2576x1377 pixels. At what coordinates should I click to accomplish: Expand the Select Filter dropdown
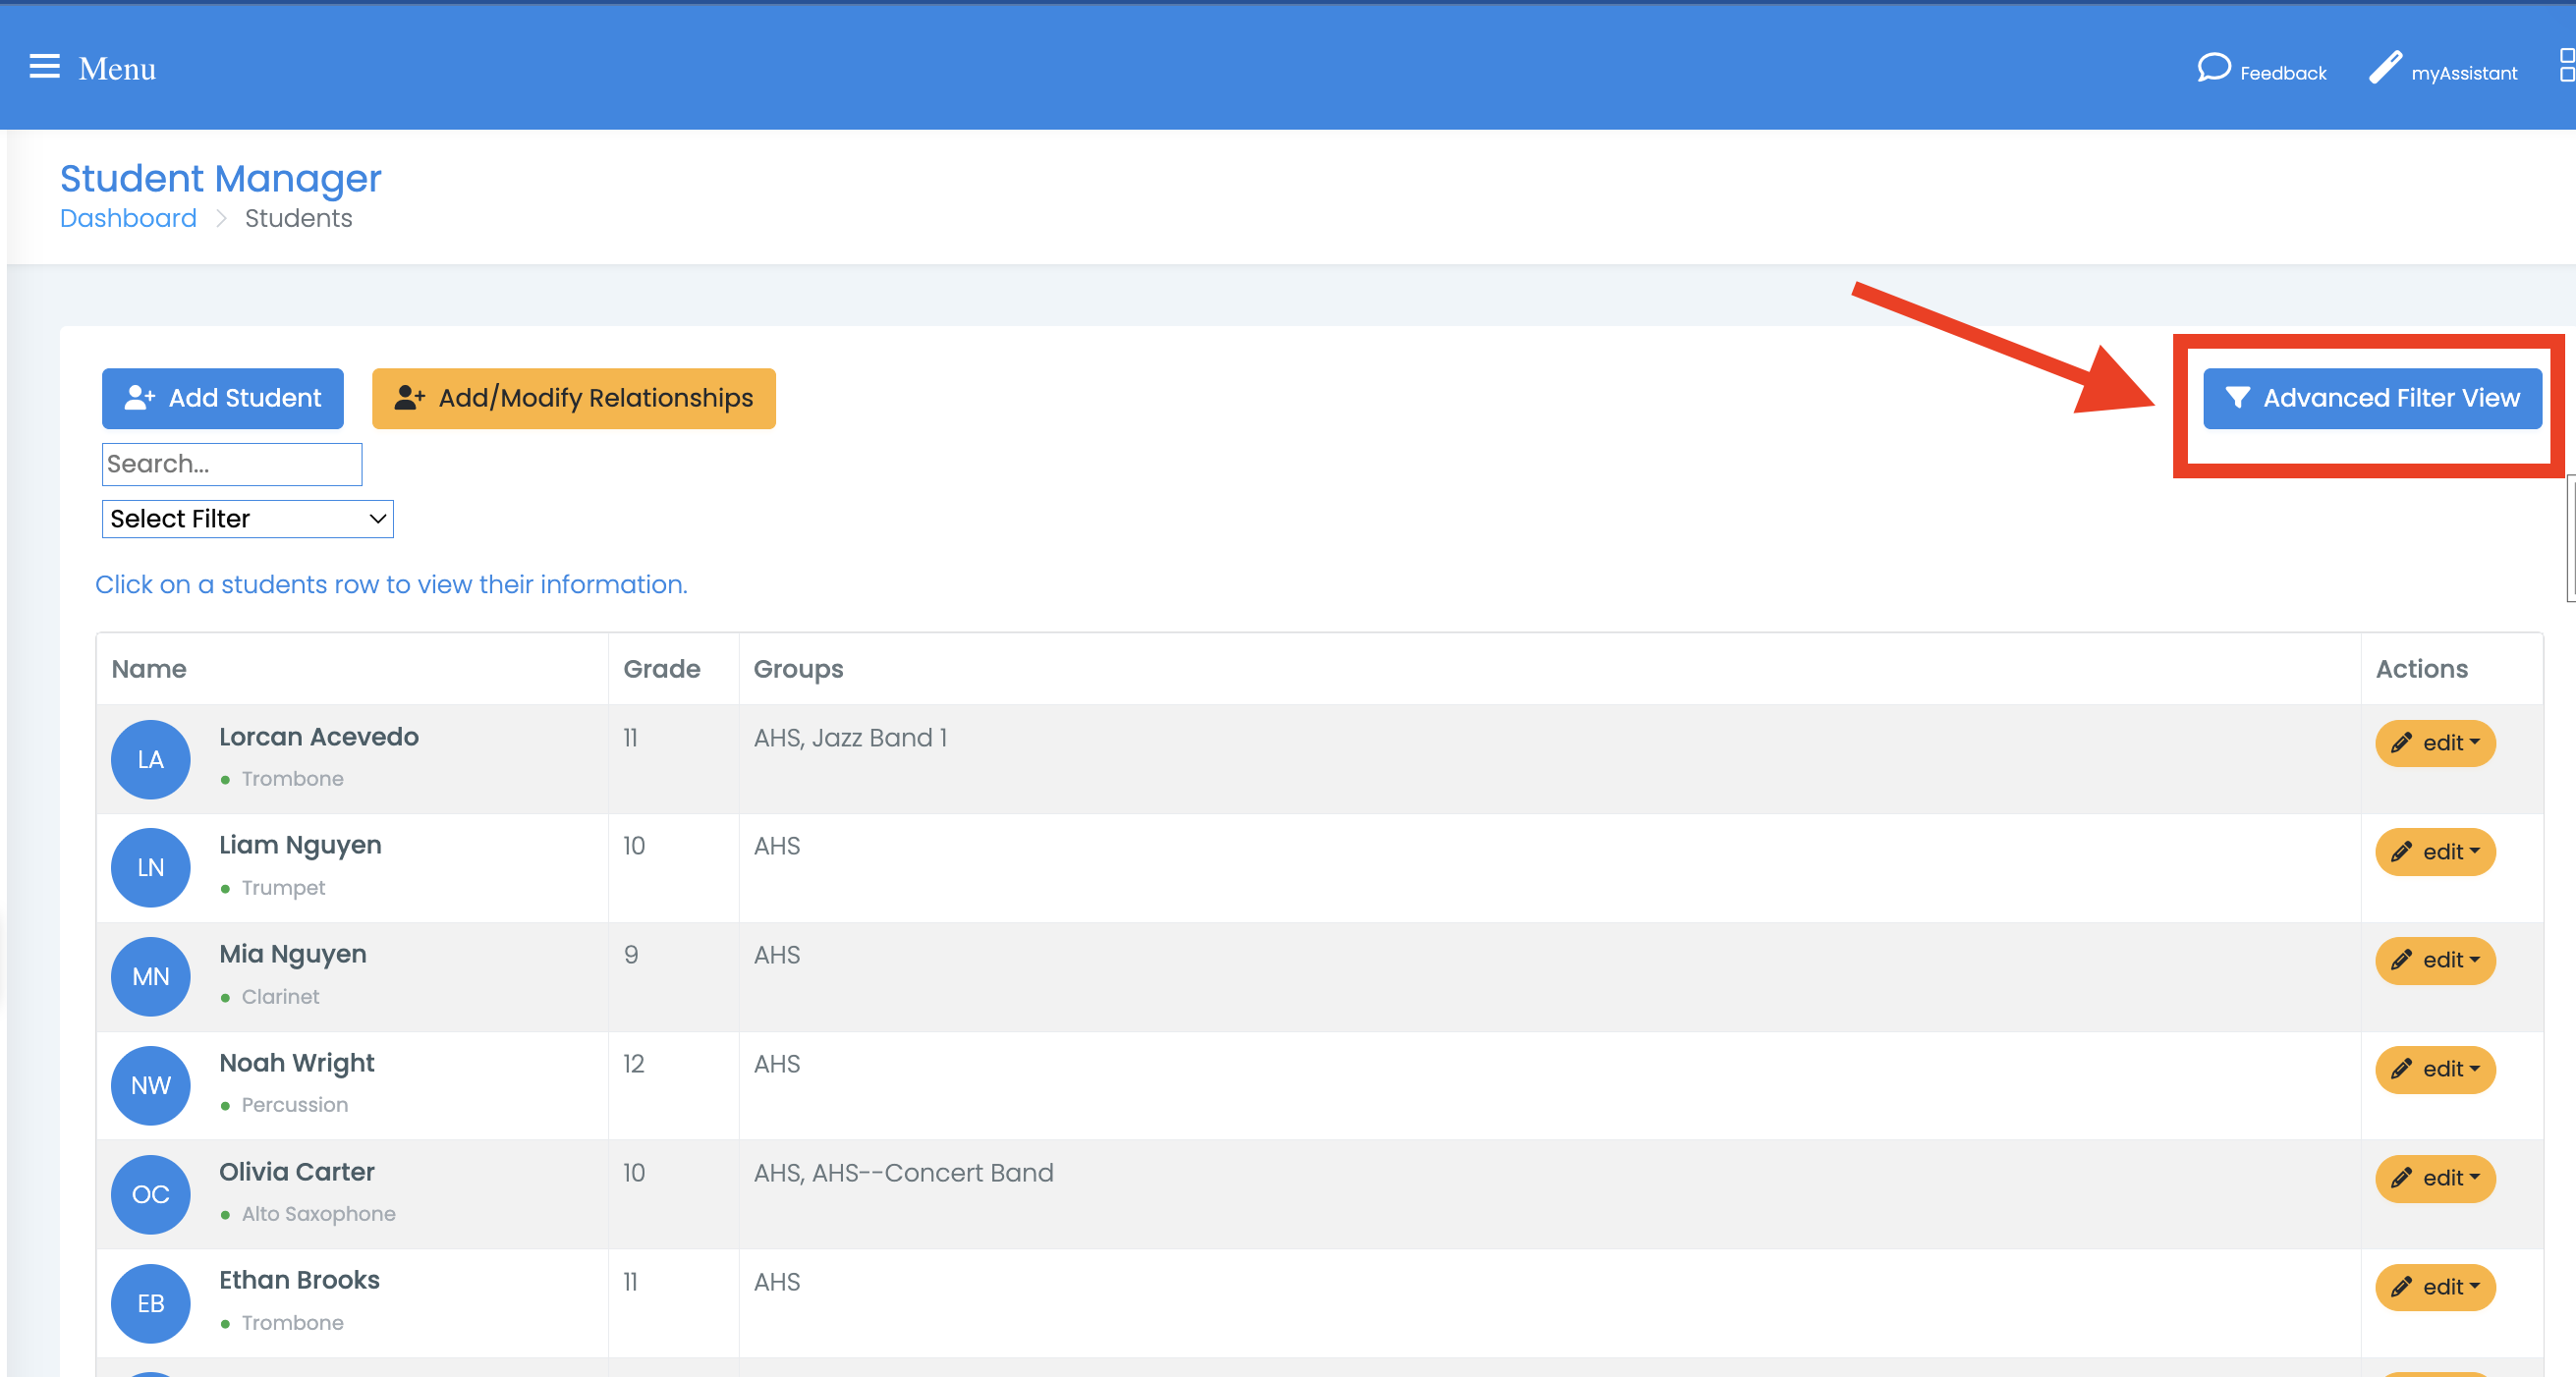pos(248,519)
